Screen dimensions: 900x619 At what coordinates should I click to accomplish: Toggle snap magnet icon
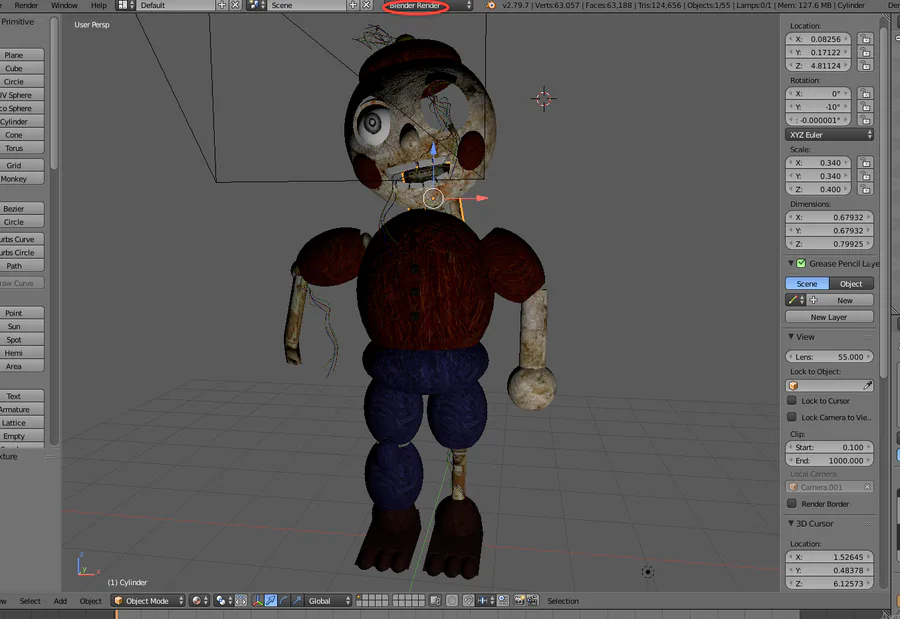click(468, 601)
